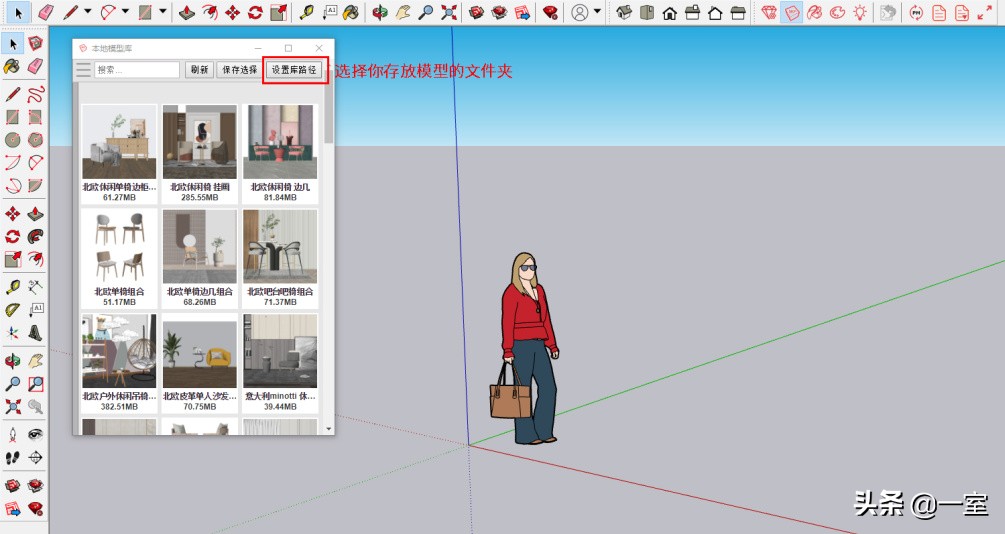Viewport: 1005px width, 534px height.
Task: Open the user account icon
Action: [579, 13]
